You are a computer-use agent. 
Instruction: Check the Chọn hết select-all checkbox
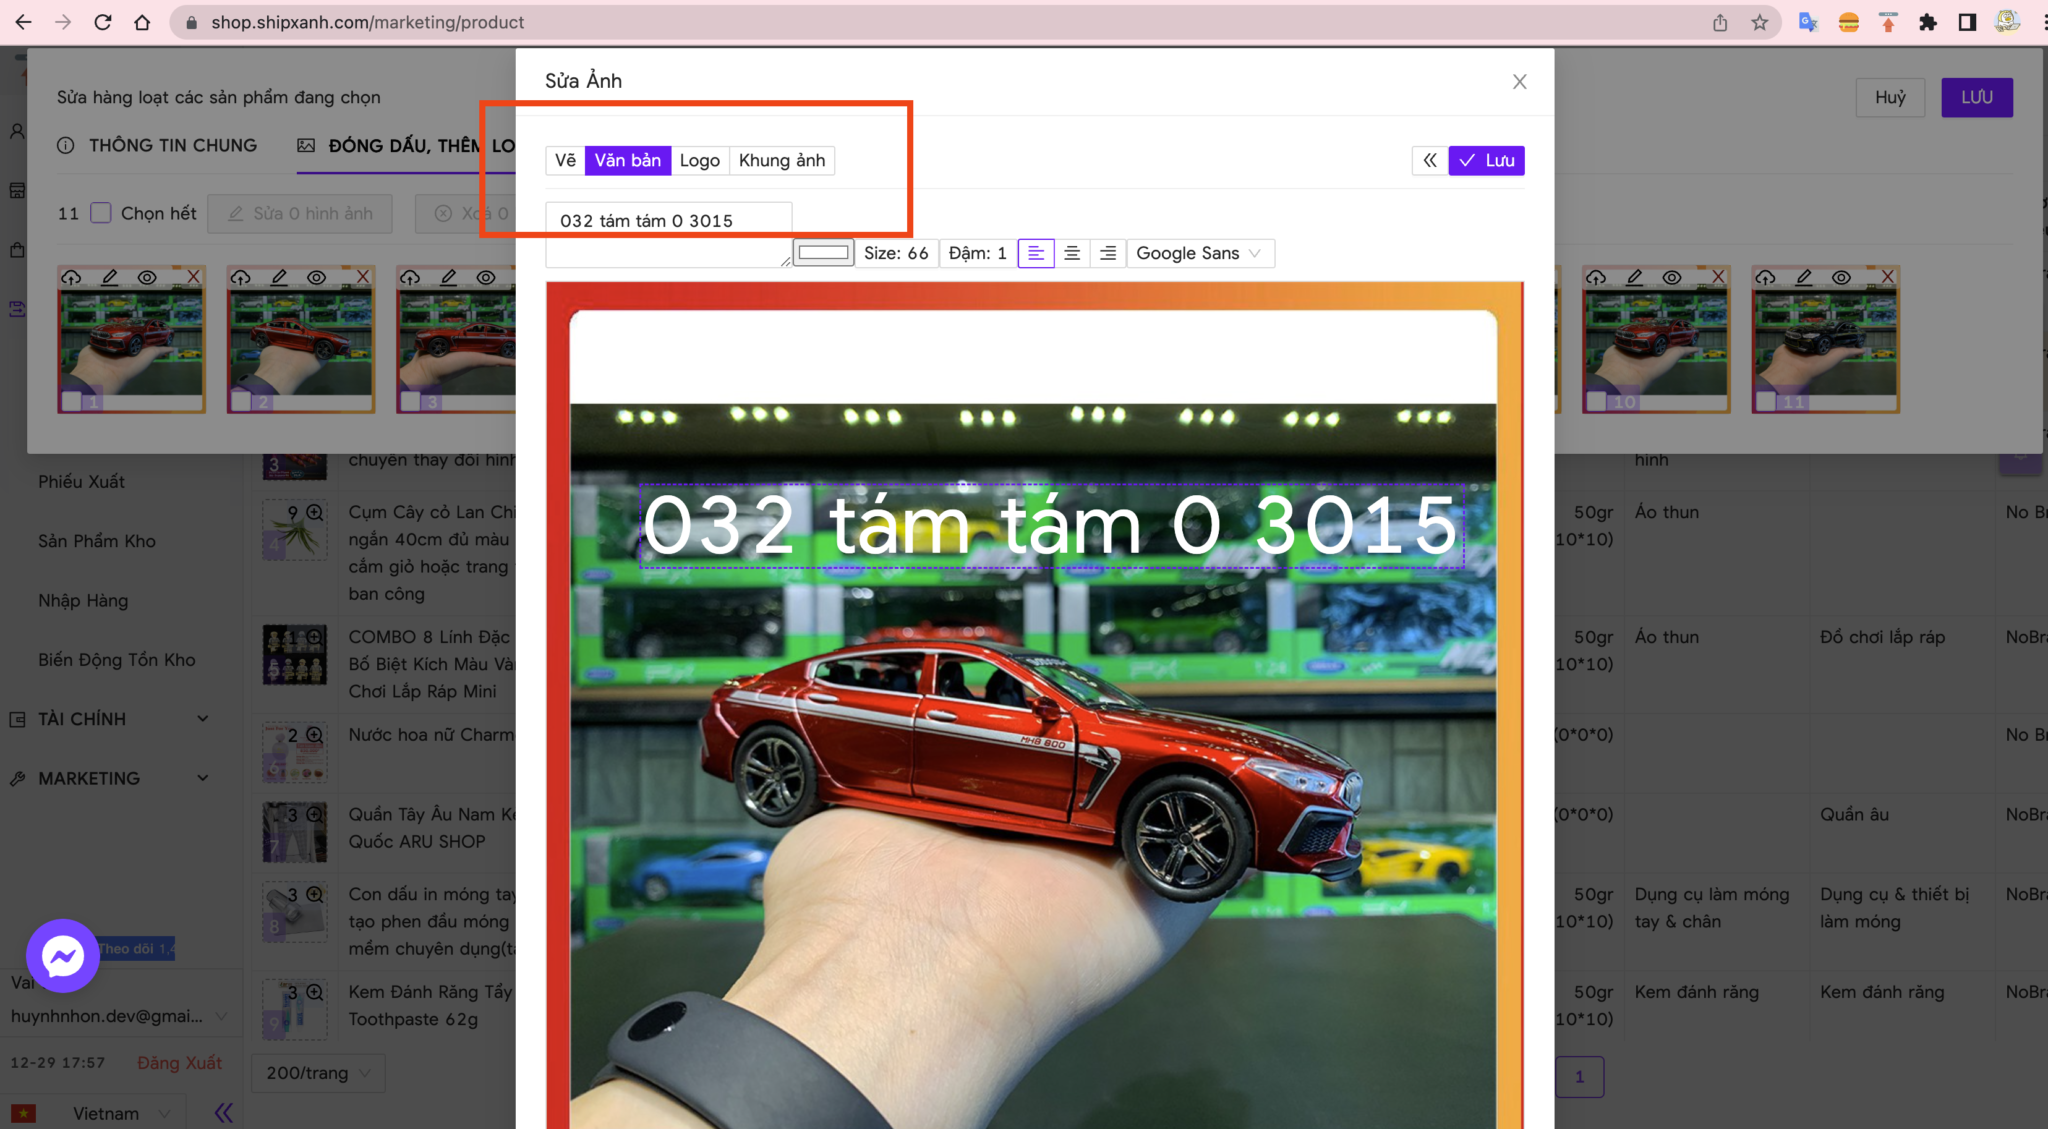tap(100, 213)
